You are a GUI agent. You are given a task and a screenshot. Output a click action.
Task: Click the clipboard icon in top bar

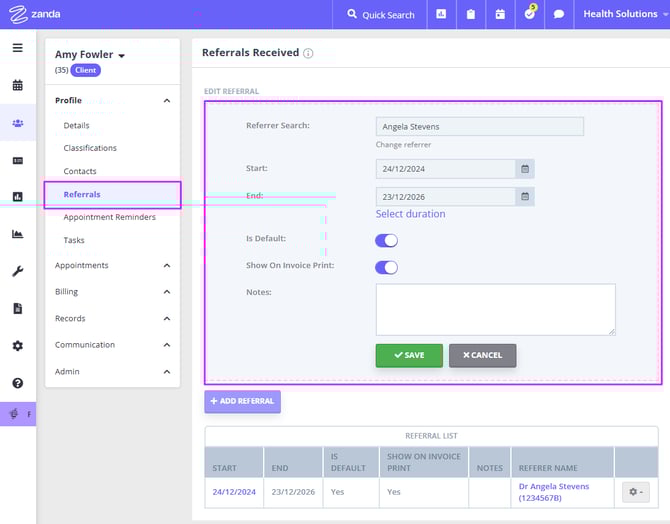pos(470,15)
